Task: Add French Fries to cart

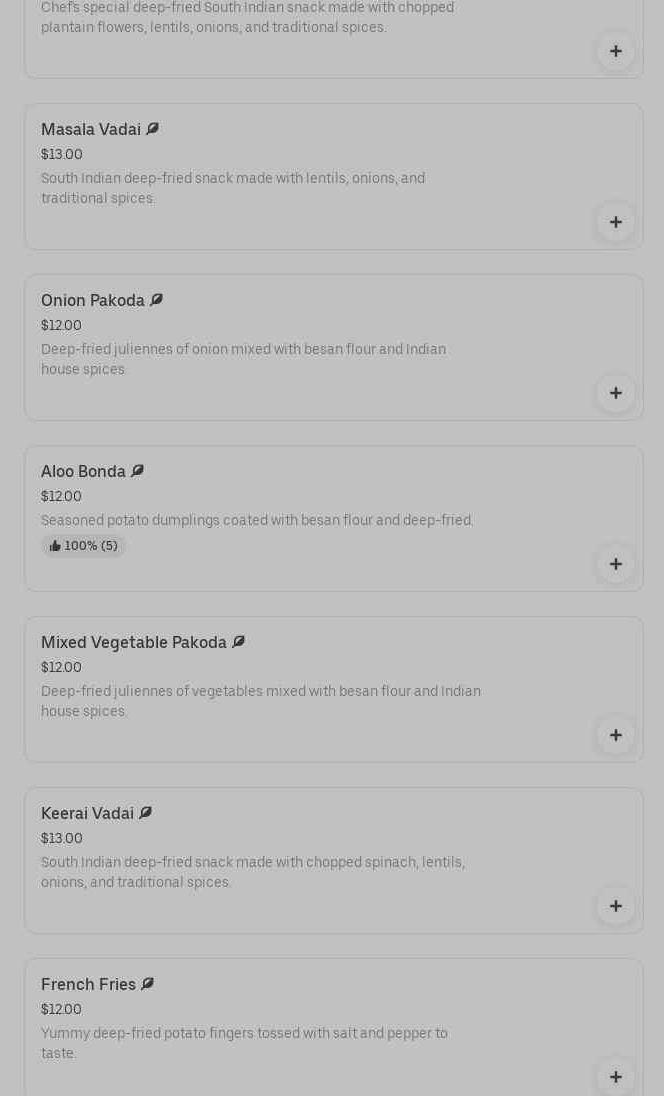Action: [x=615, y=1077]
